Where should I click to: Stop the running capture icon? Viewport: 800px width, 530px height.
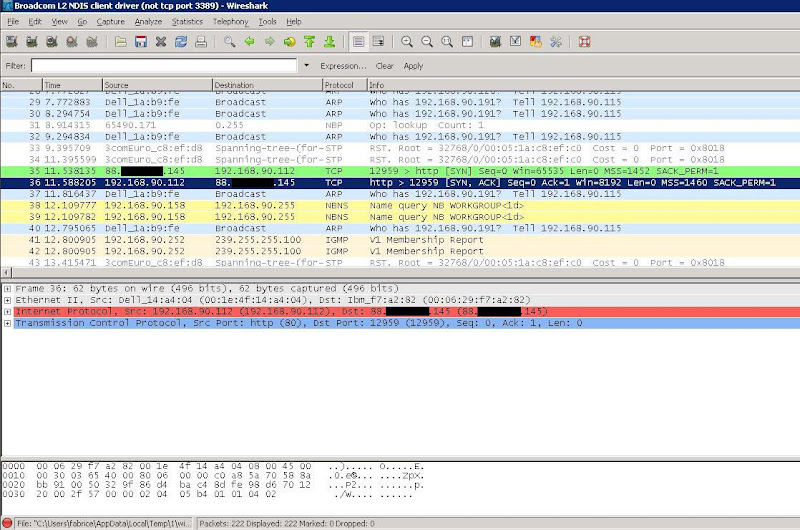coord(71,42)
